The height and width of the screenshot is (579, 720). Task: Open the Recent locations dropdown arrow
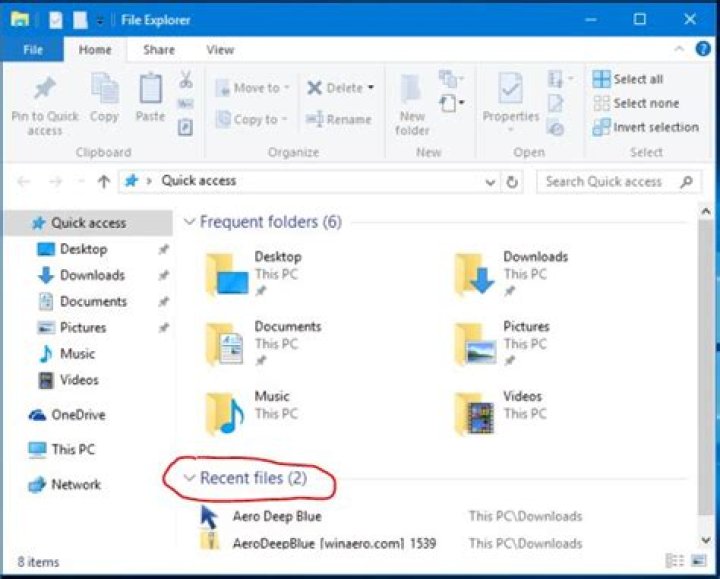pos(81,182)
